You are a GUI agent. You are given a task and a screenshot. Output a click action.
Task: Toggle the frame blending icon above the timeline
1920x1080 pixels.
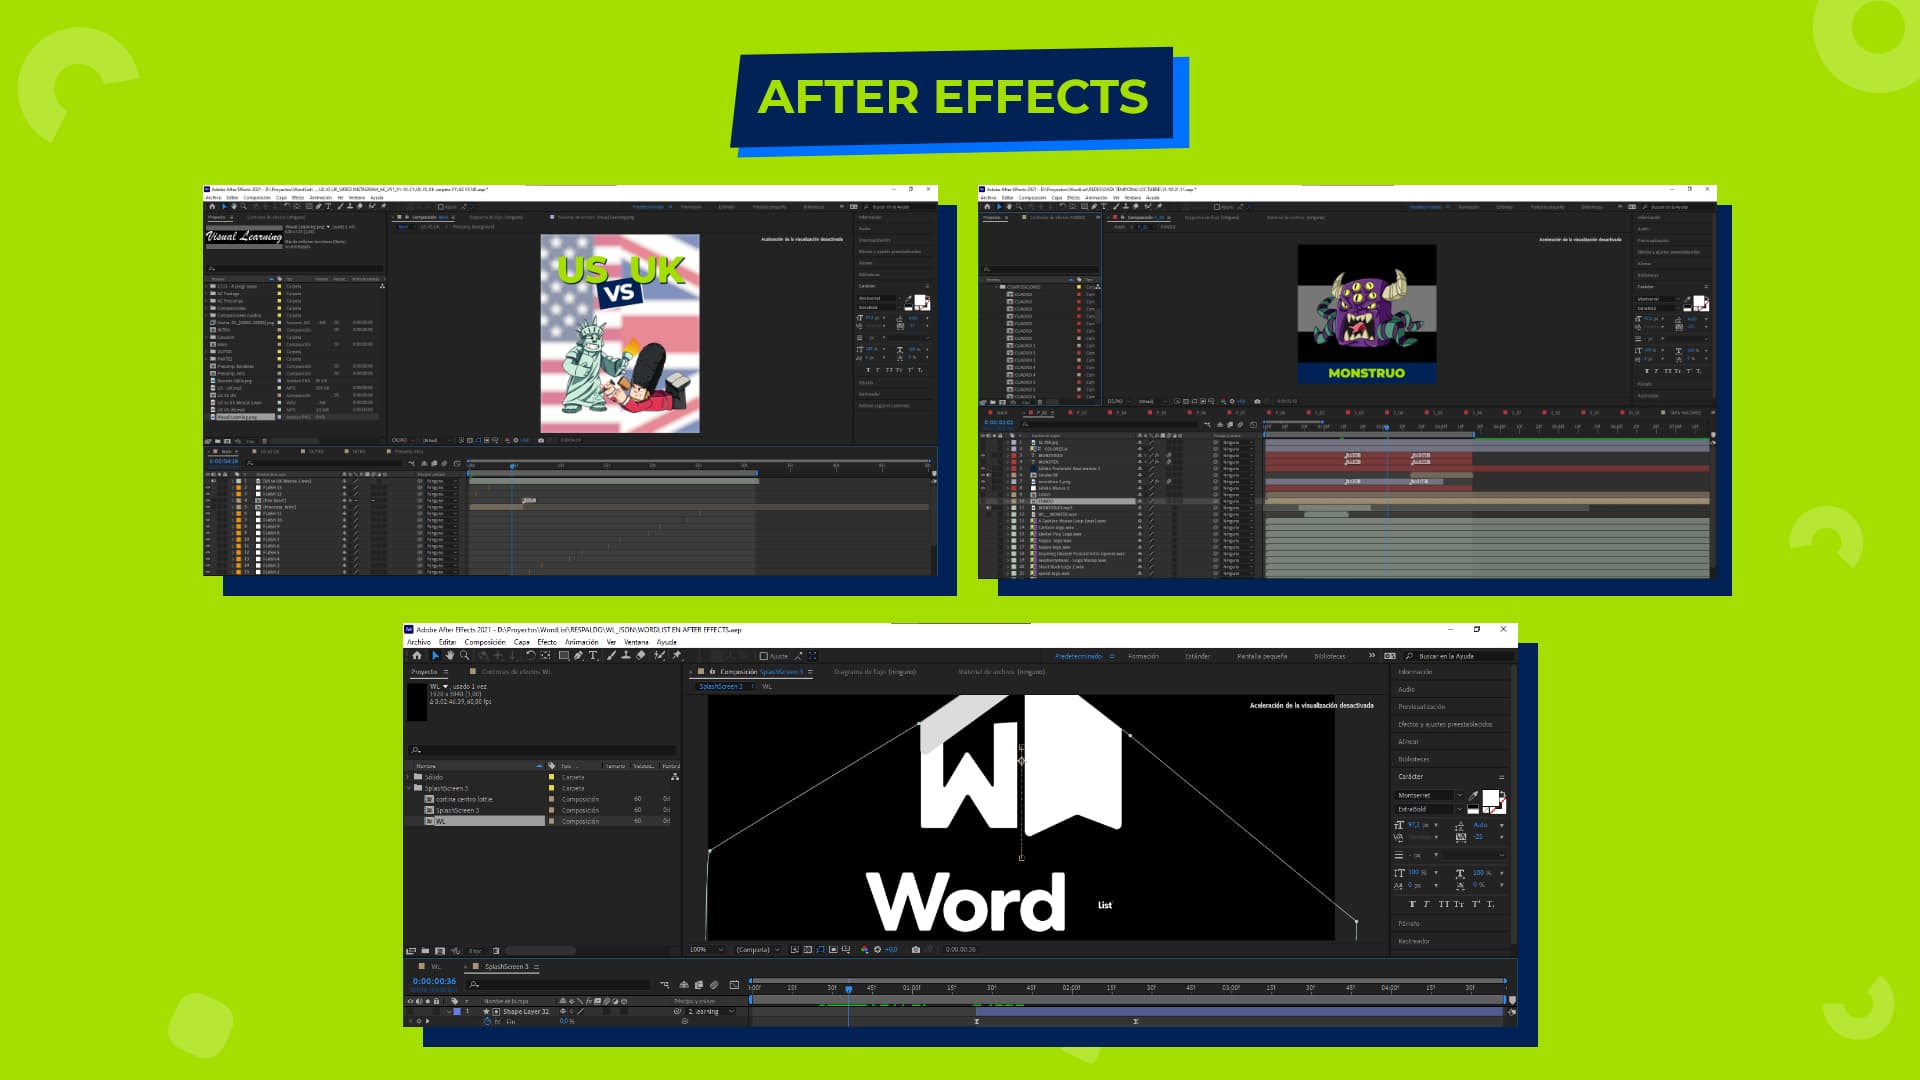point(699,985)
